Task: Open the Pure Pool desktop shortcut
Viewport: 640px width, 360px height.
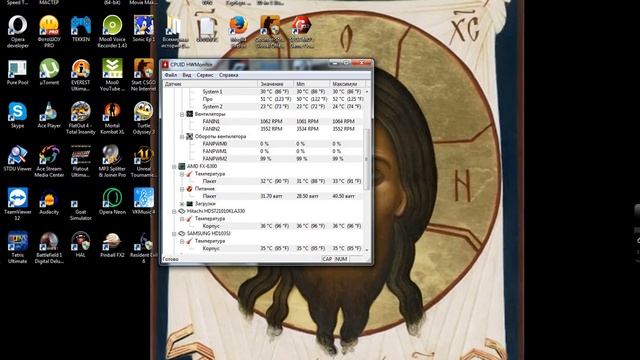Action: coord(18,72)
